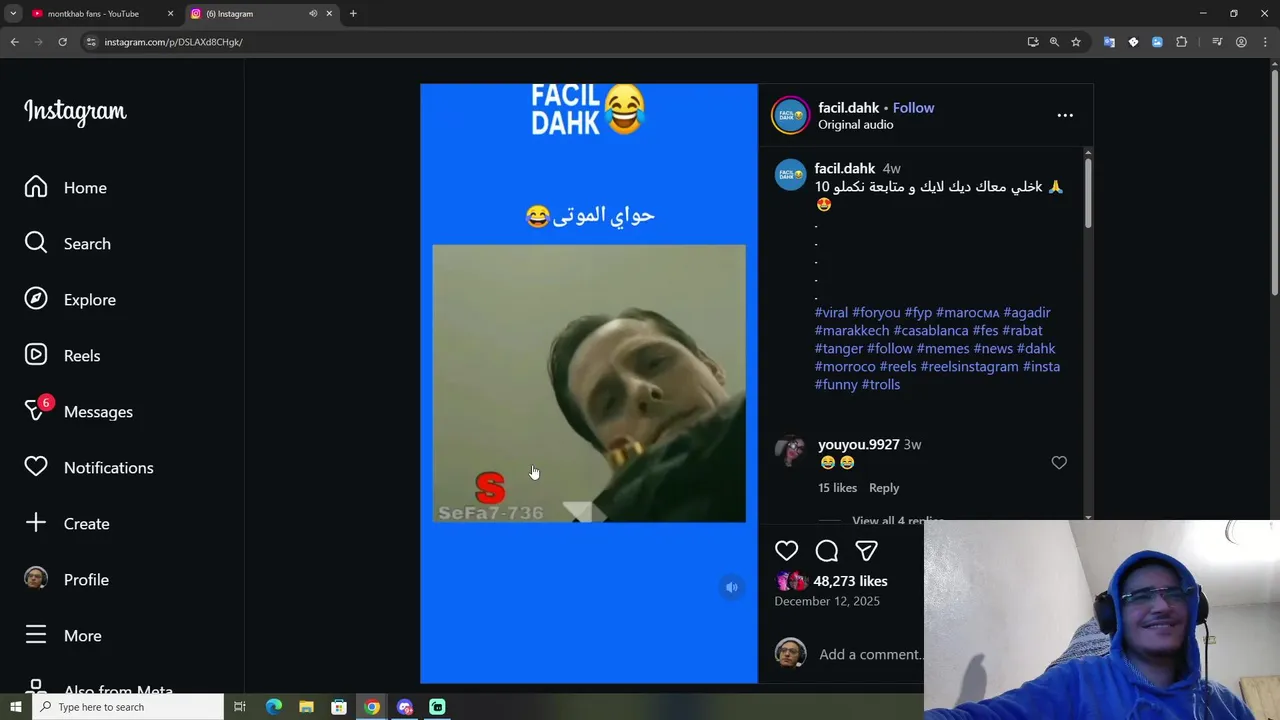Toggle the video sound speaker button

(732, 588)
